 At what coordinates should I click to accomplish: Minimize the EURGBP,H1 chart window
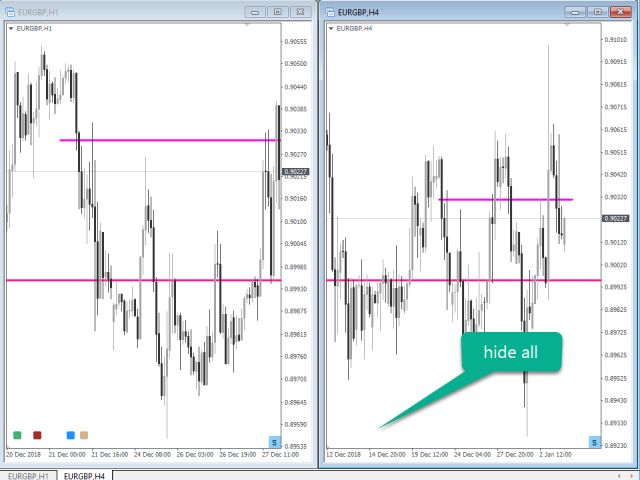point(255,12)
